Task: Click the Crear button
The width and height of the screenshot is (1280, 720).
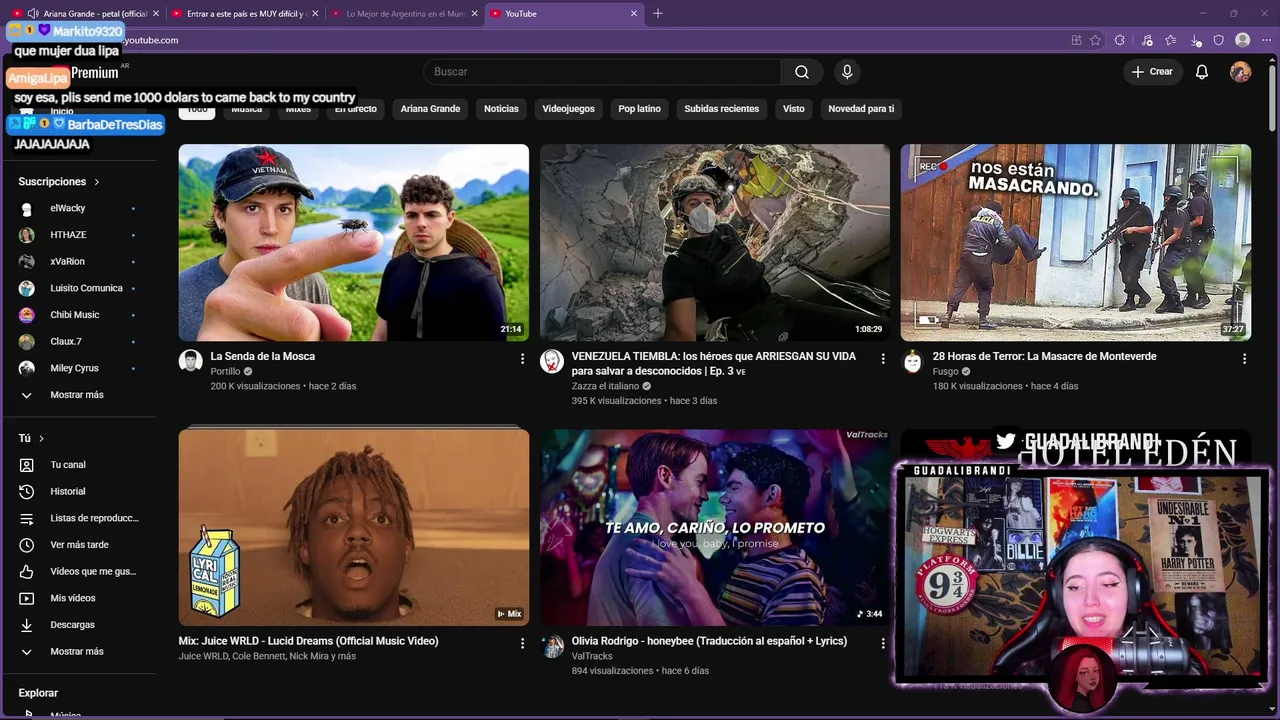Action: [1152, 72]
